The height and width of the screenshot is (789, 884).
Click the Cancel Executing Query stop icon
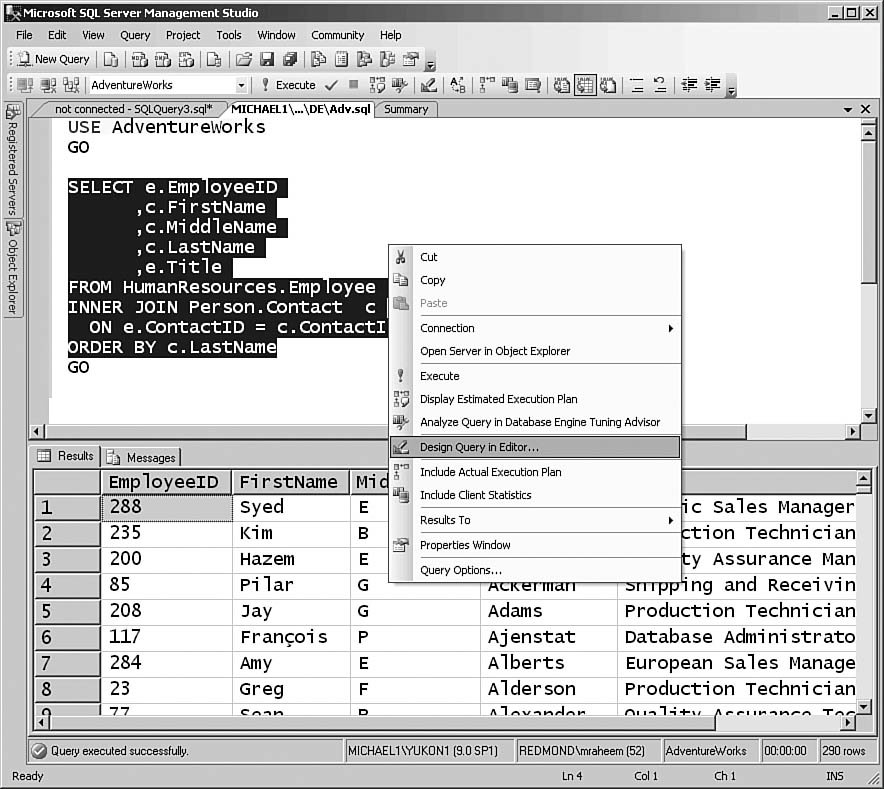tap(353, 85)
